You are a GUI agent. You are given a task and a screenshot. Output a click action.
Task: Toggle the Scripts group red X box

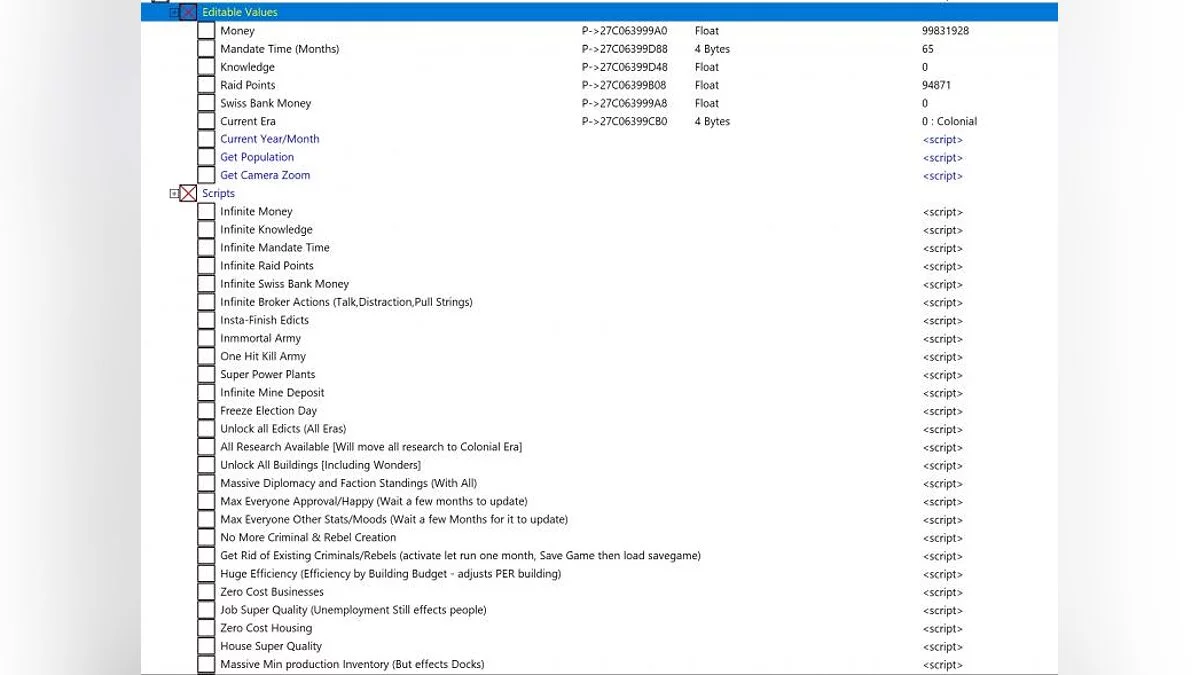point(188,194)
